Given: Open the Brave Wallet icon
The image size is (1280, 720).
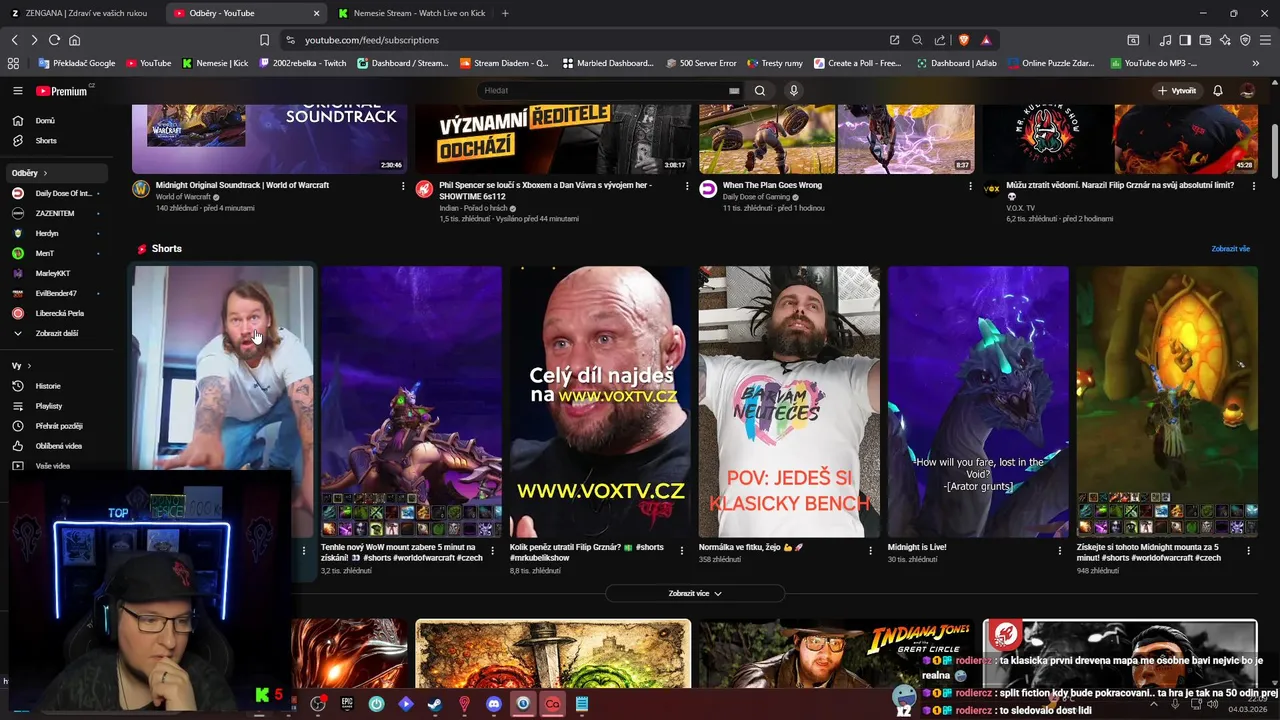Looking at the screenshot, I should pyautogui.click(x=1205, y=40).
